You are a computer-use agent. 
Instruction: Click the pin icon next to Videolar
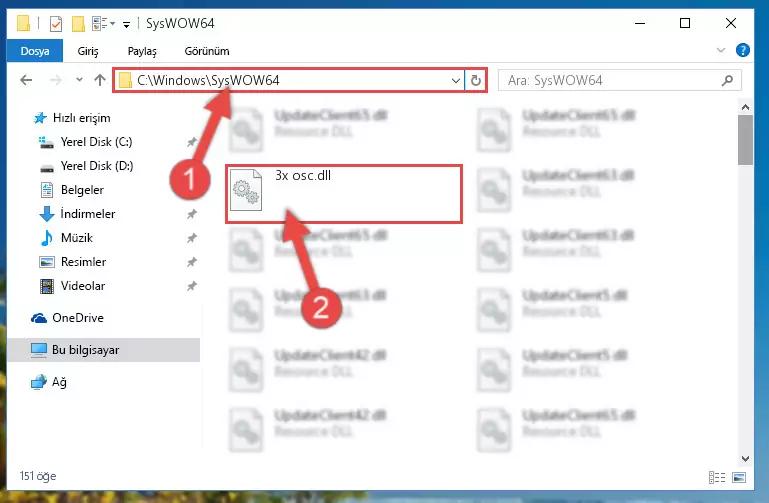[191, 286]
